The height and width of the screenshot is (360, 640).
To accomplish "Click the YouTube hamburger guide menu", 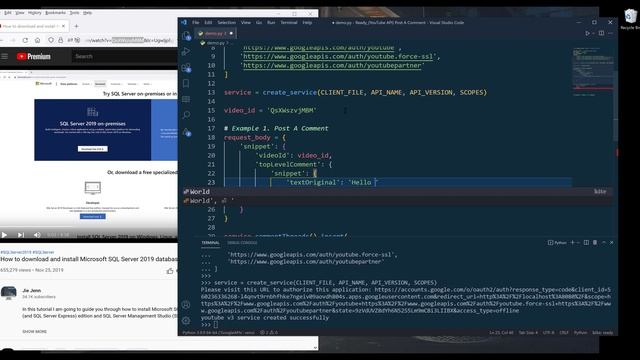I will pos(4,56).
